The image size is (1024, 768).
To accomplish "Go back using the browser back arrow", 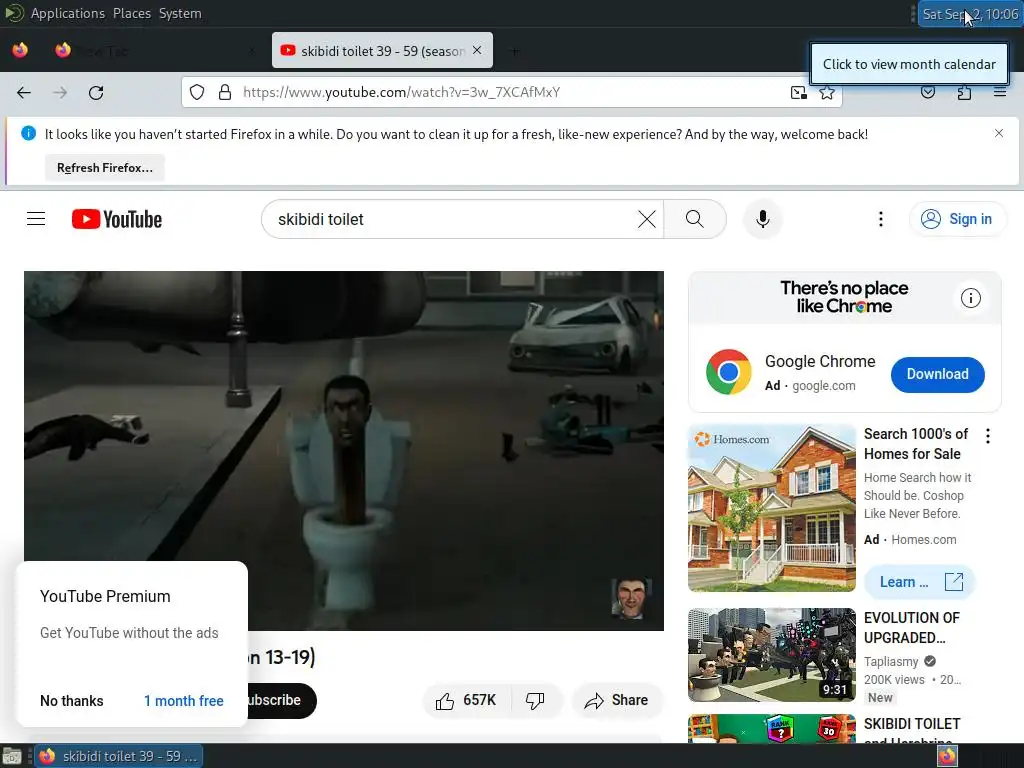I will tap(24, 93).
